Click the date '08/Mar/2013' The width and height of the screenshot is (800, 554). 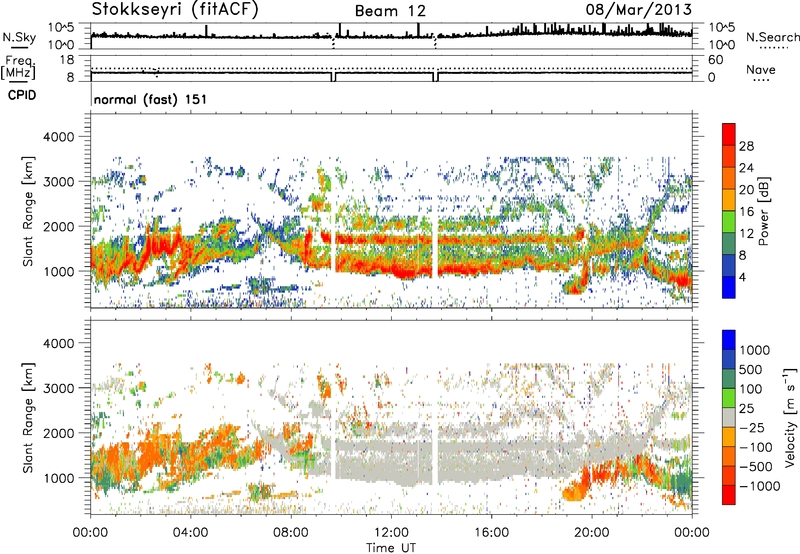tap(639, 9)
